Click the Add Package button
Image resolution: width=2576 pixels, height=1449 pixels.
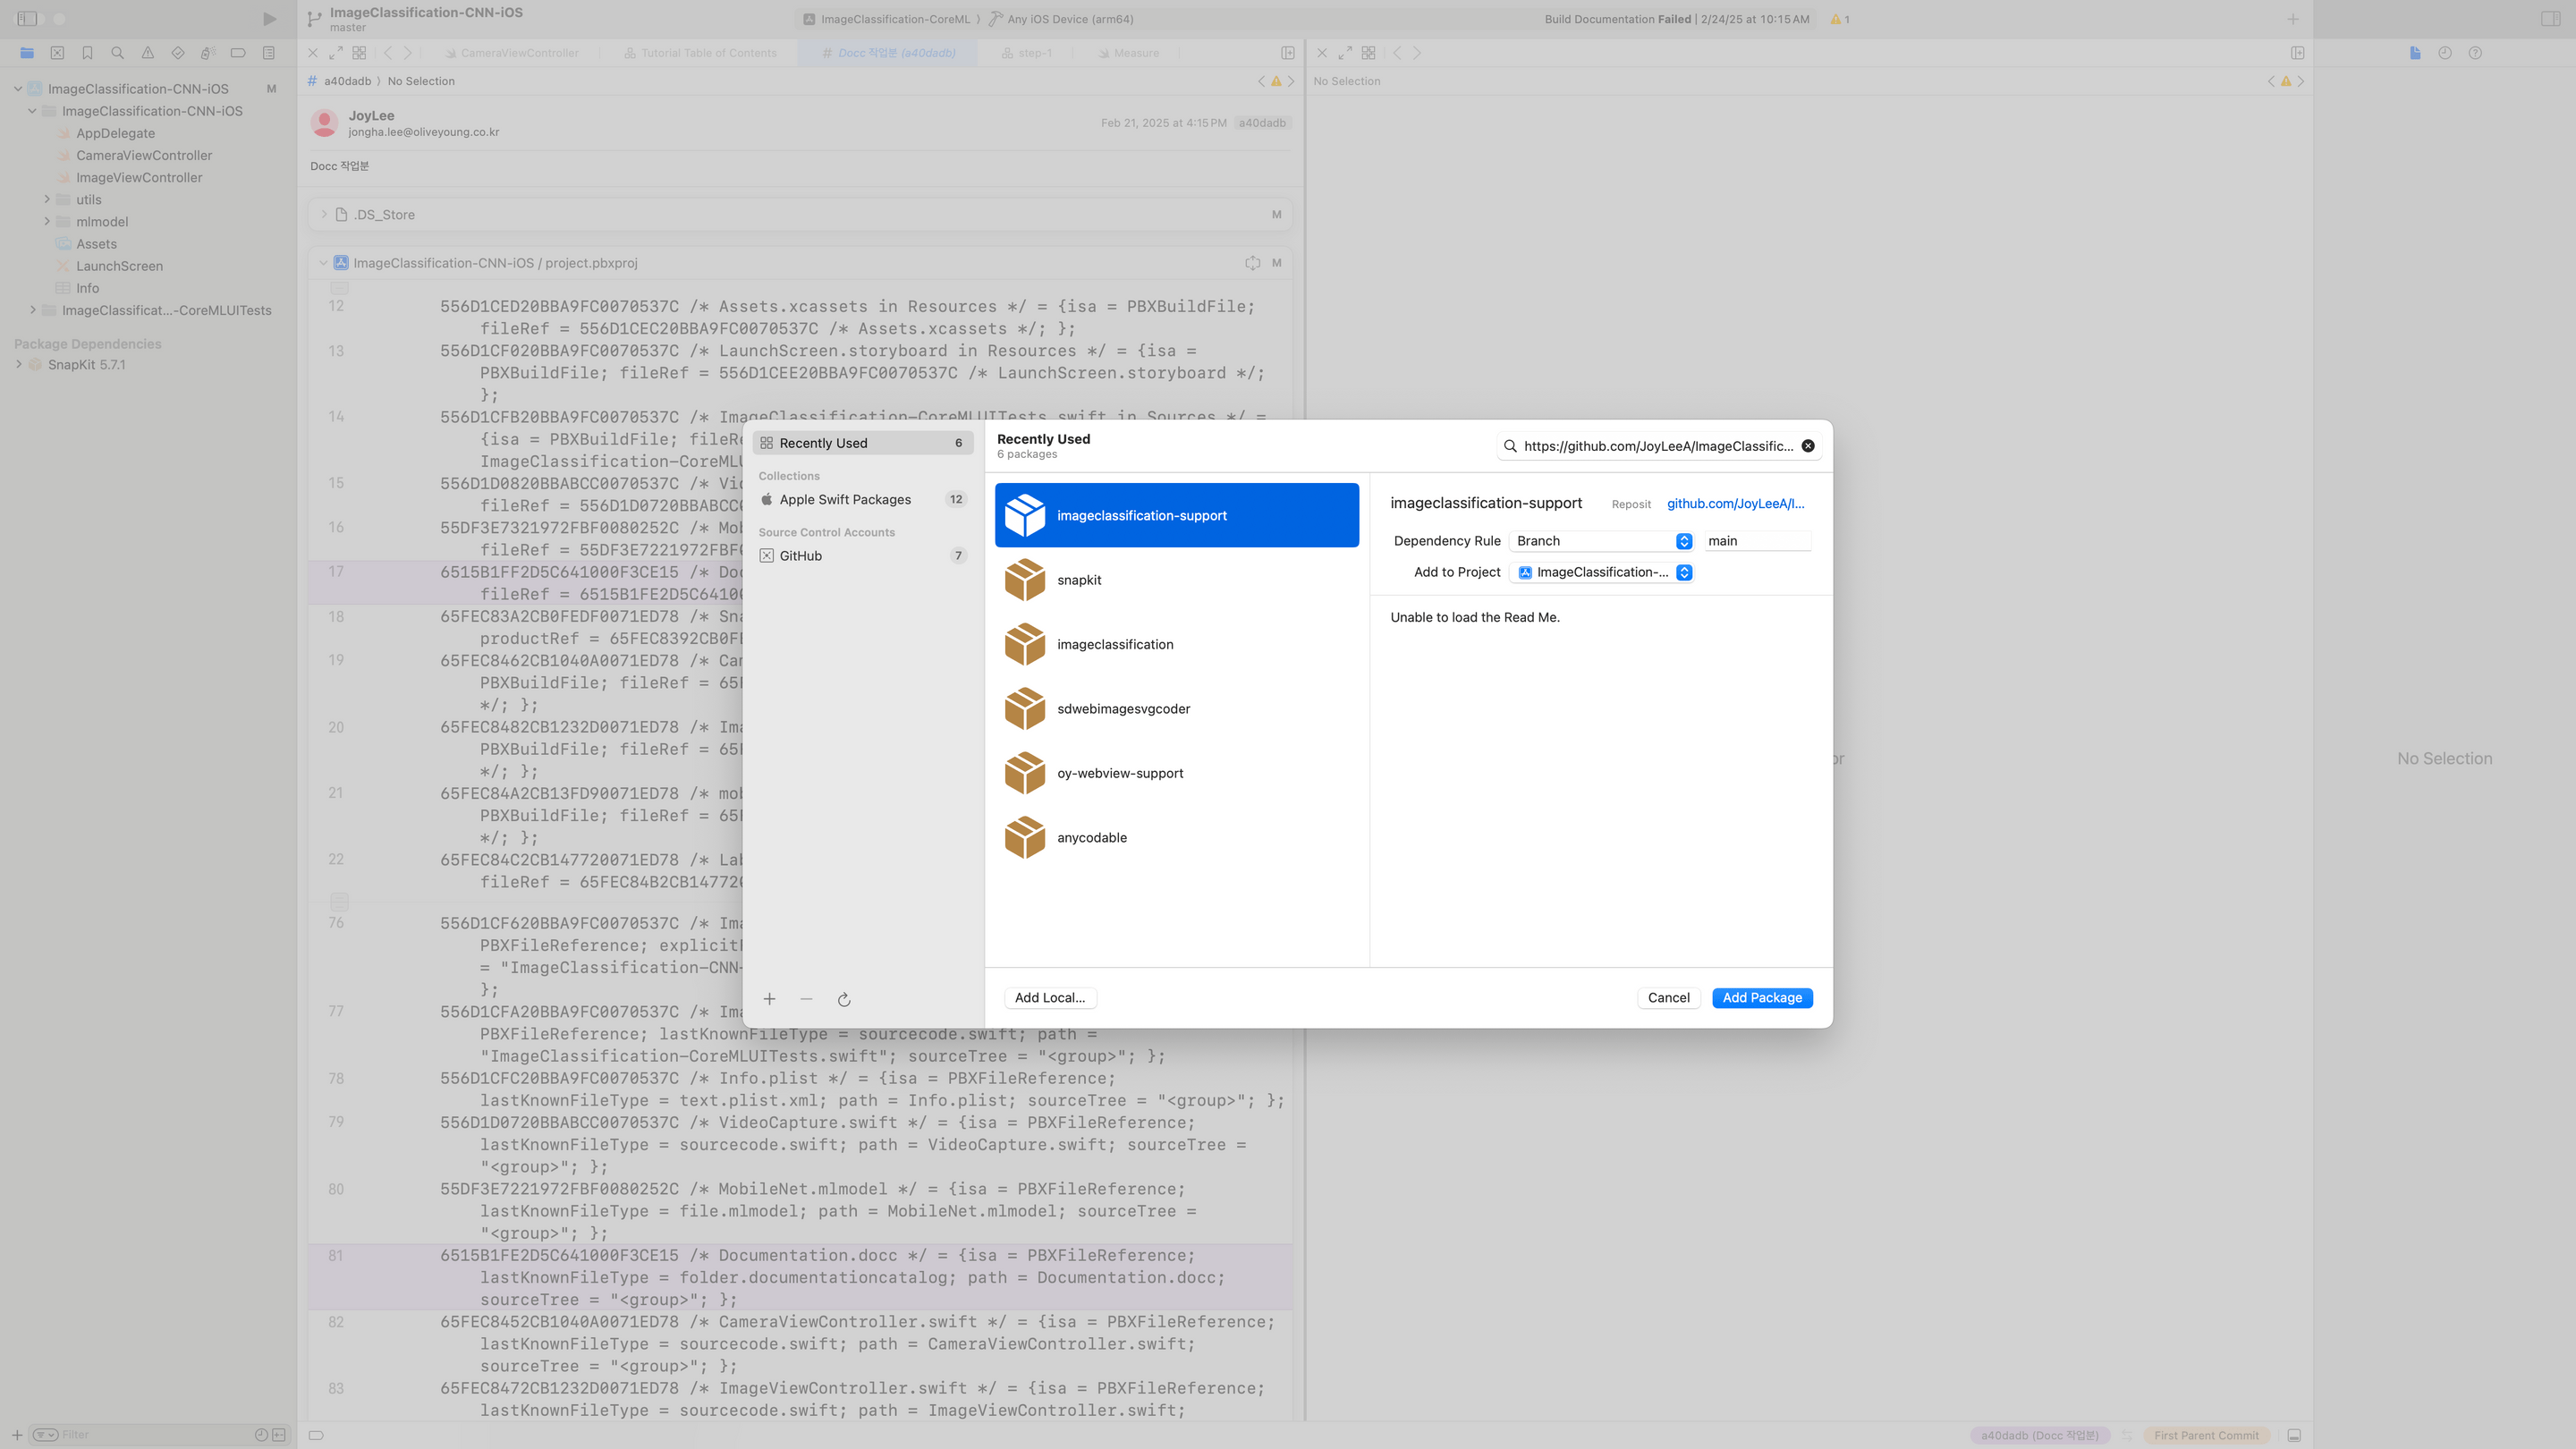click(x=1761, y=998)
